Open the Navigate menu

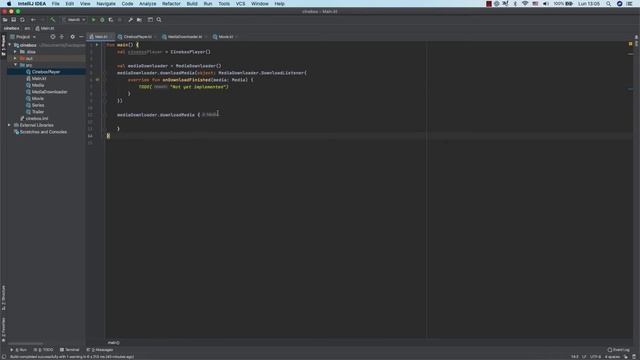106,4
